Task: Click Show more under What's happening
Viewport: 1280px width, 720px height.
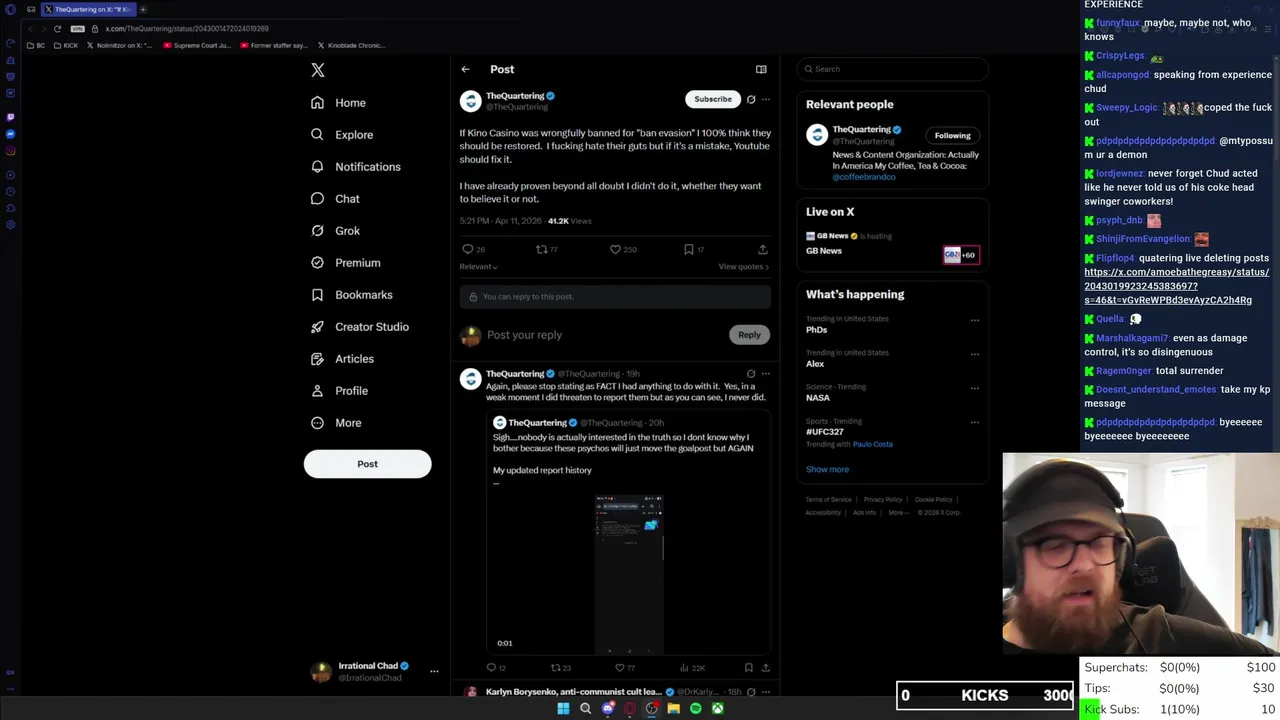Action: (827, 469)
